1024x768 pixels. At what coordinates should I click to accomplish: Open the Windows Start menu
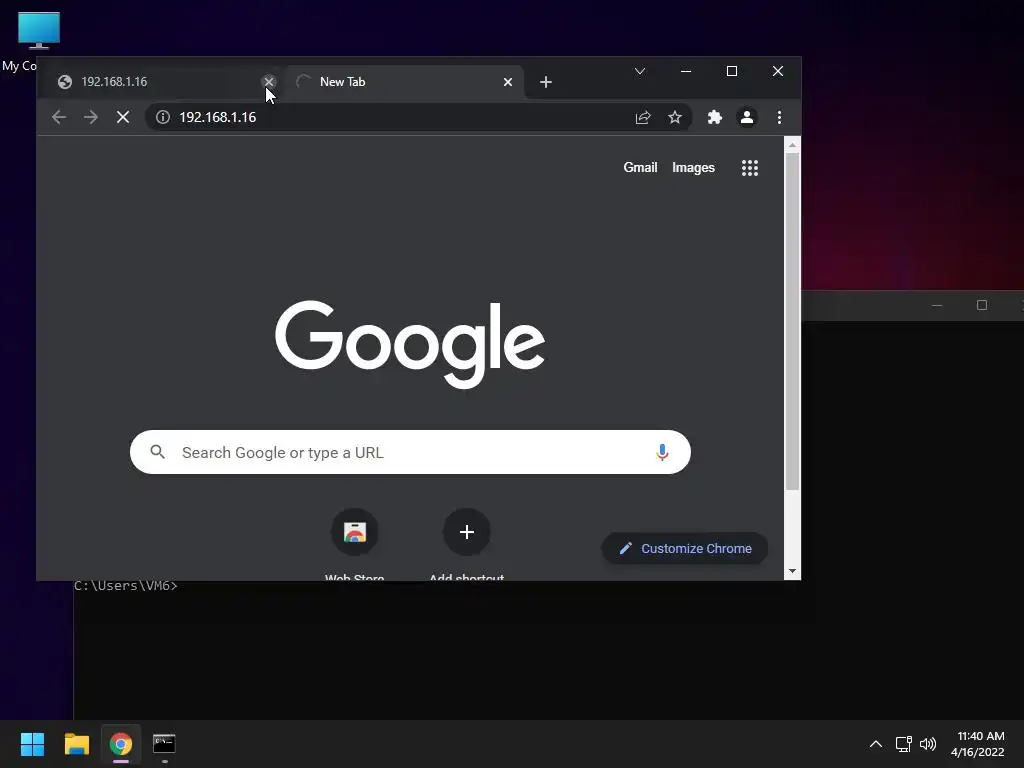[32, 744]
